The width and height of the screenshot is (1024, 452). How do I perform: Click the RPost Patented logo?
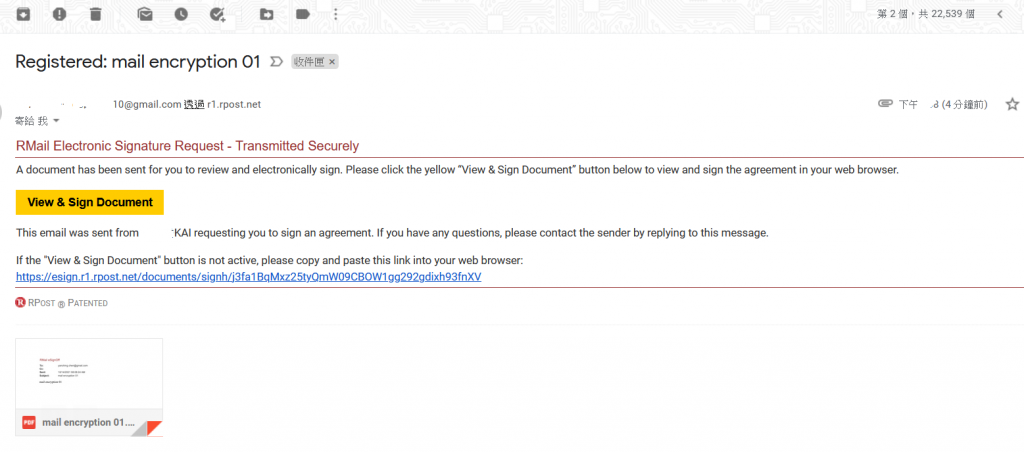point(62,302)
